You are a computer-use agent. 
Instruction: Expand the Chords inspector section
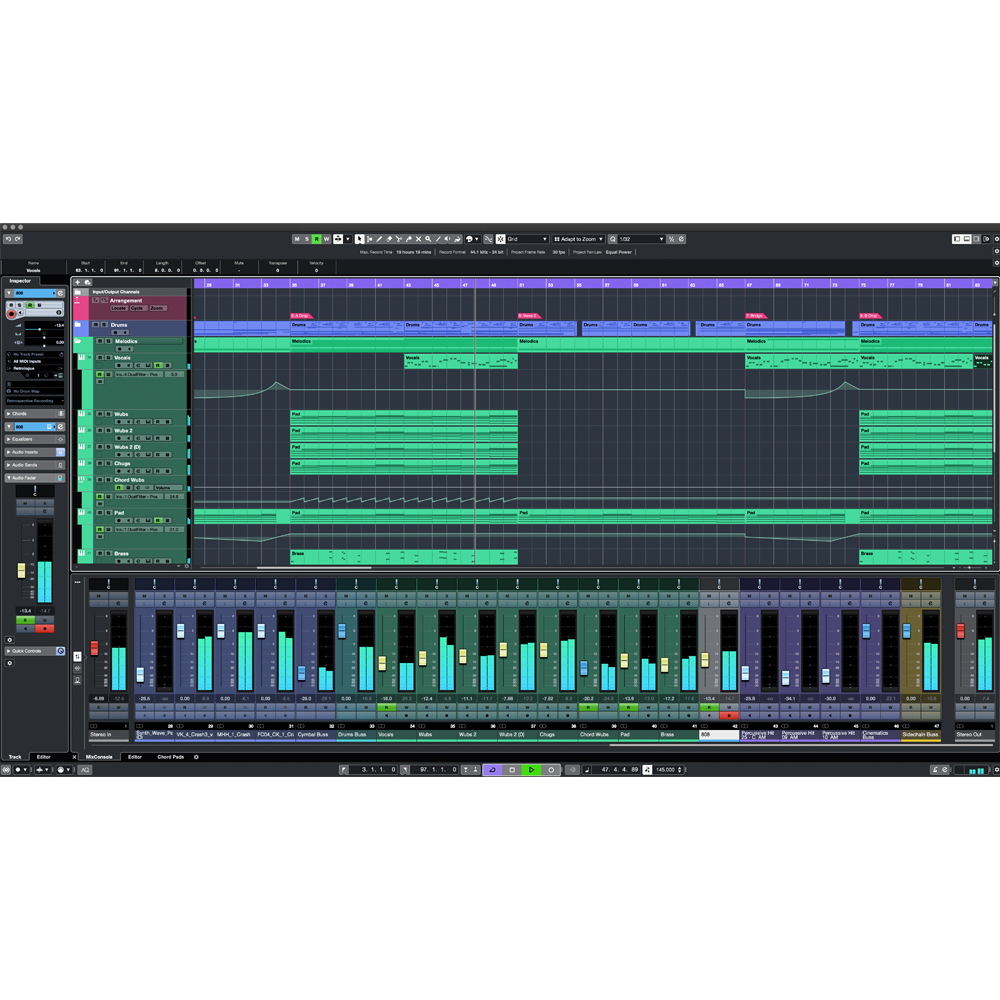[x=34, y=414]
